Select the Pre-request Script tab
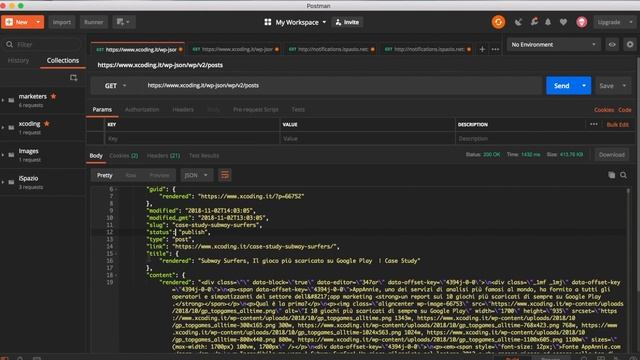This screenshot has height=360, width=640. (256, 109)
